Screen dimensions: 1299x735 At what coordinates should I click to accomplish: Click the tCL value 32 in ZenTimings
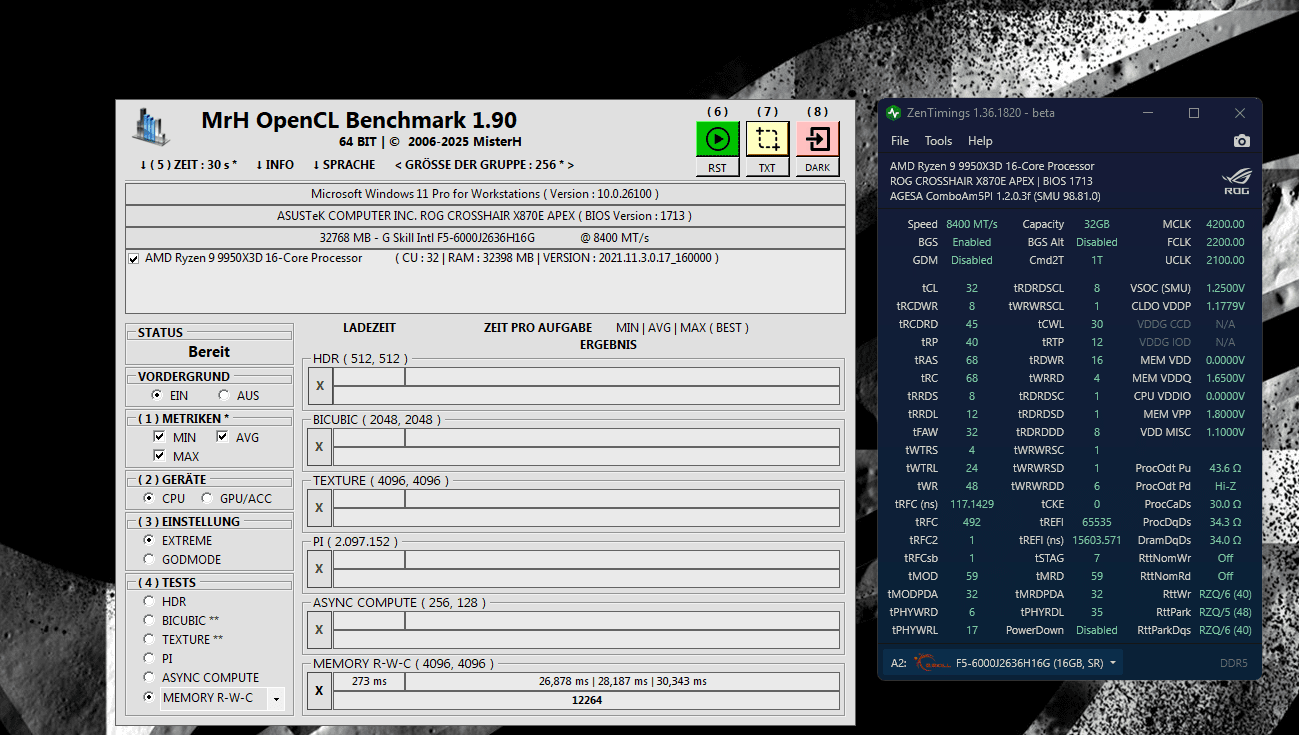[971, 288]
